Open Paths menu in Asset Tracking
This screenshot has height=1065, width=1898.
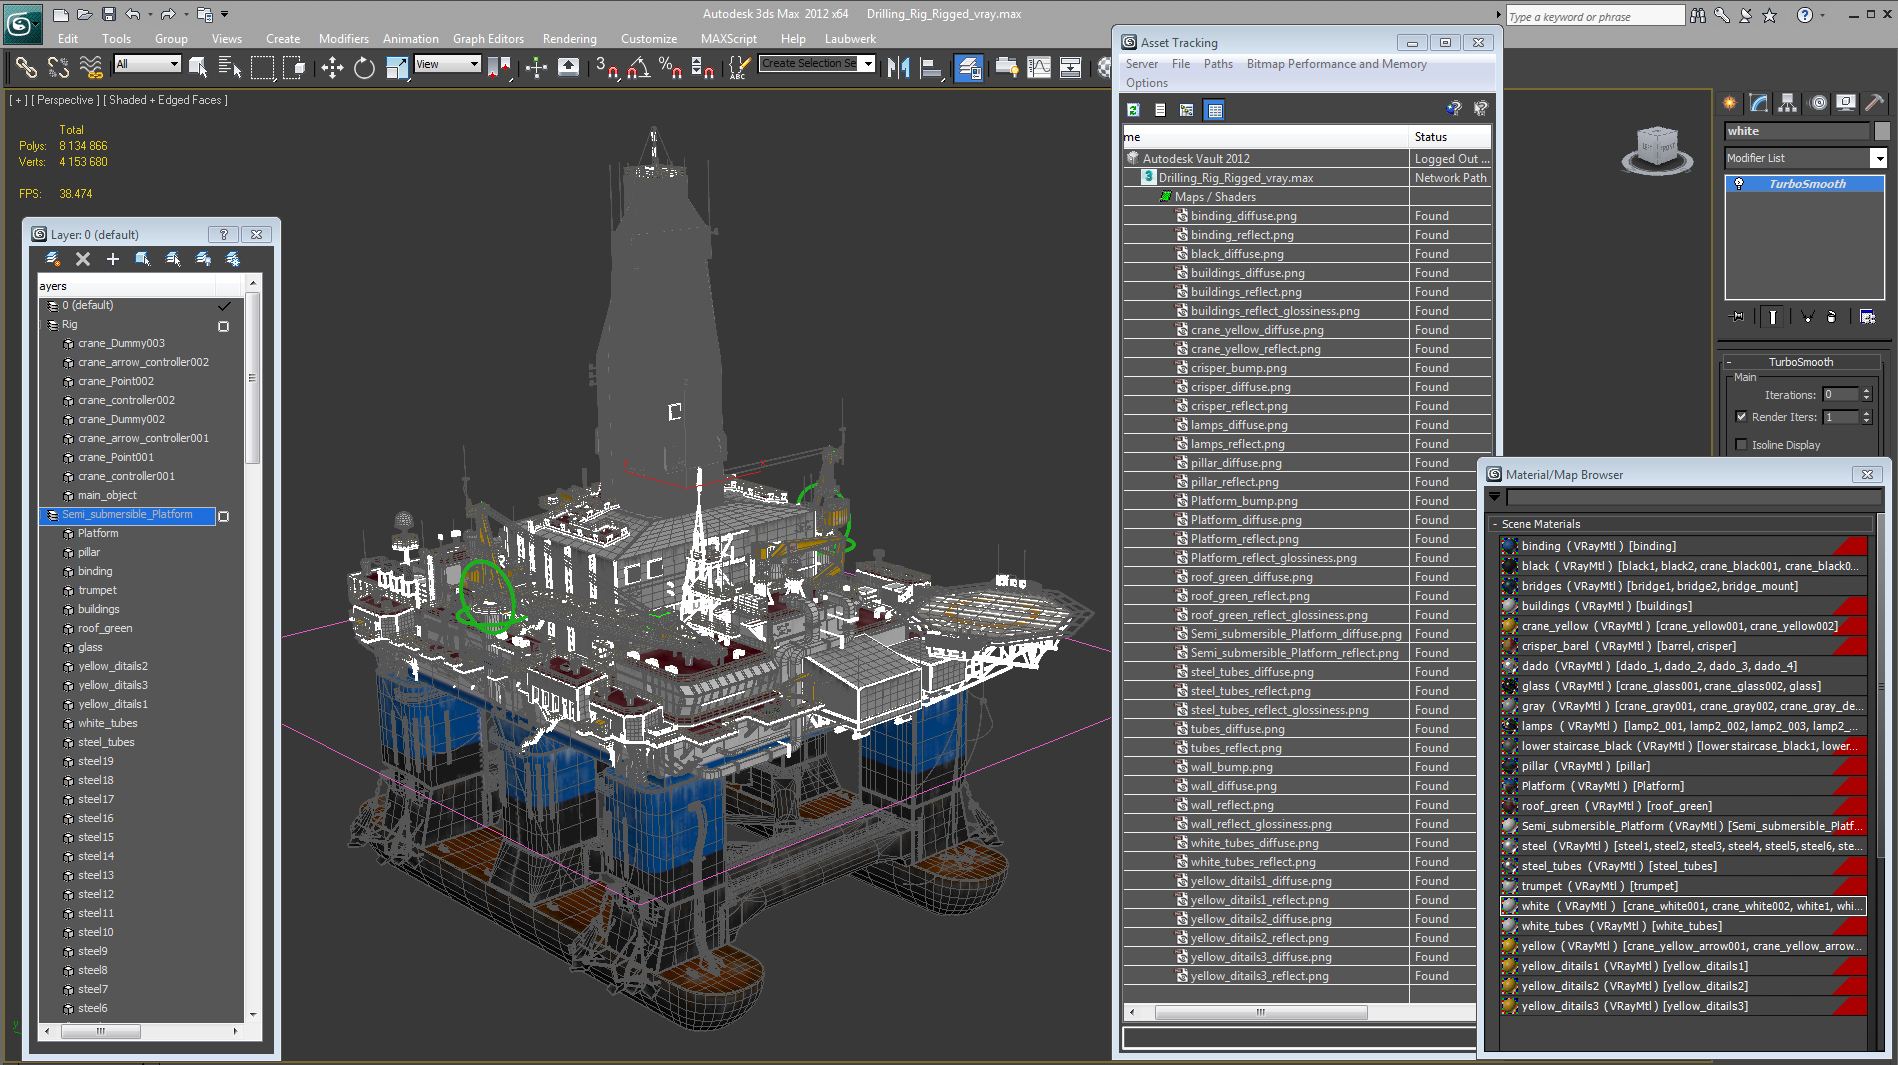pos(1217,64)
